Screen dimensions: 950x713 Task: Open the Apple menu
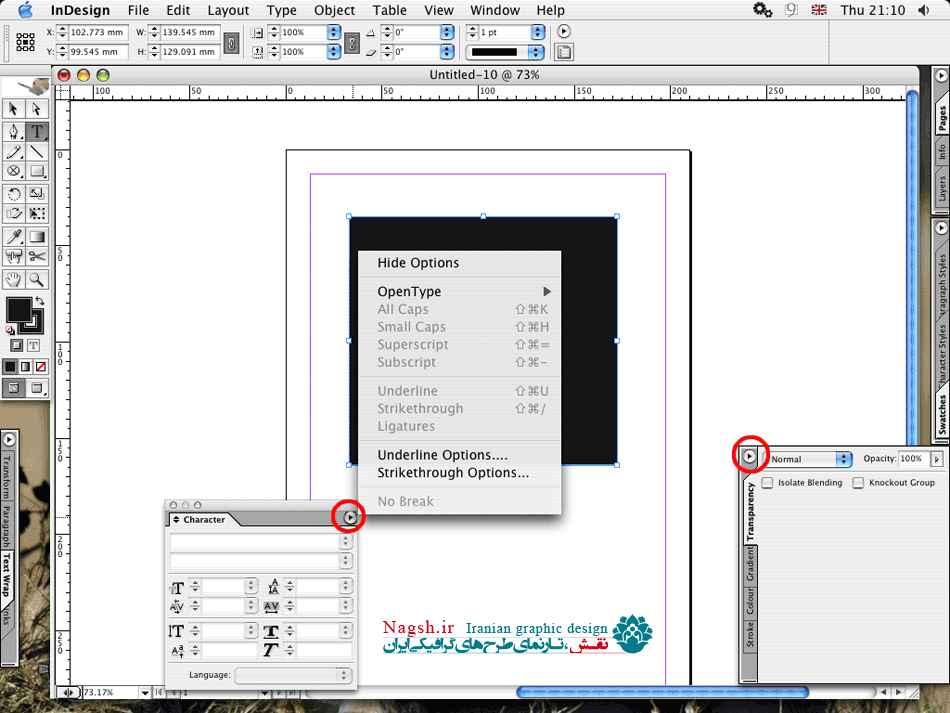point(25,10)
